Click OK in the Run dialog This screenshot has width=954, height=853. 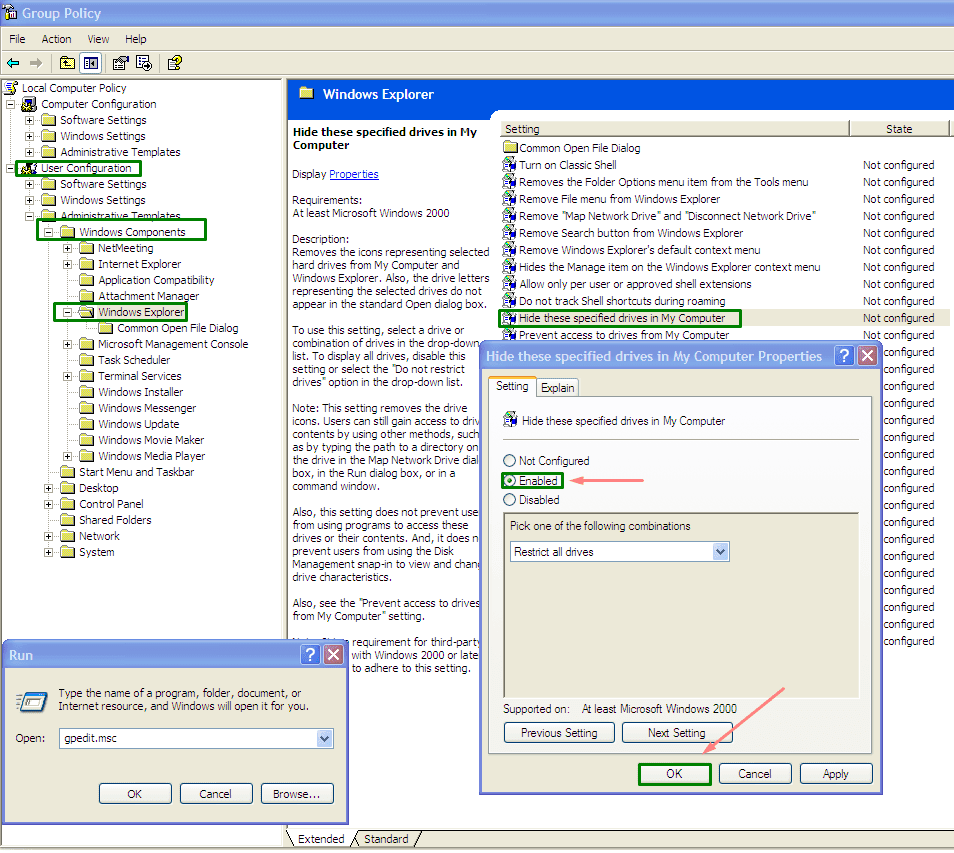[135, 793]
